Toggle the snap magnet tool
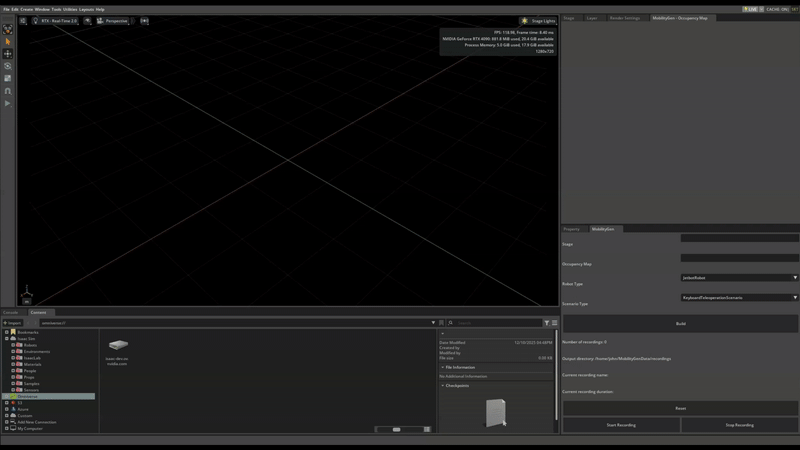 click(x=8, y=91)
